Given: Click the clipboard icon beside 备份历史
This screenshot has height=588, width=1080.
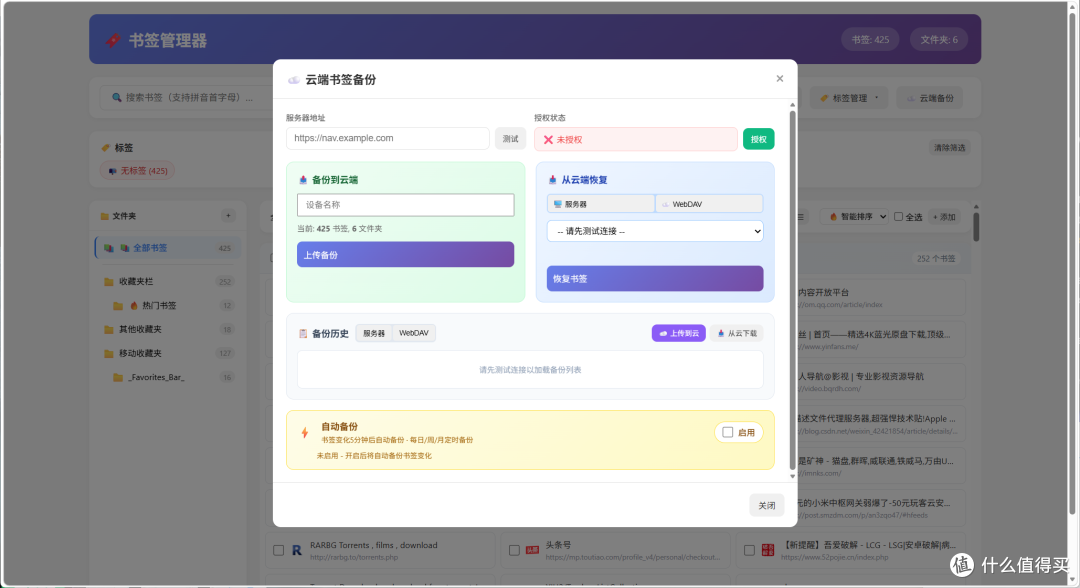Looking at the screenshot, I should [x=303, y=333].
